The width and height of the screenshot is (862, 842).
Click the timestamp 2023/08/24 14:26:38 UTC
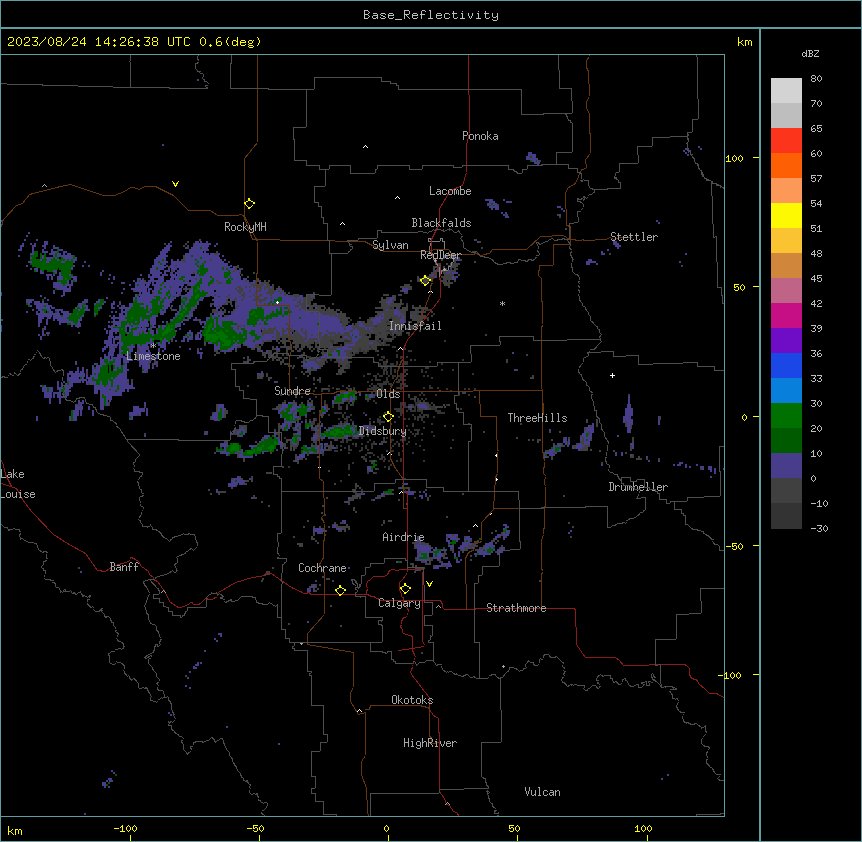coord(98,42)
